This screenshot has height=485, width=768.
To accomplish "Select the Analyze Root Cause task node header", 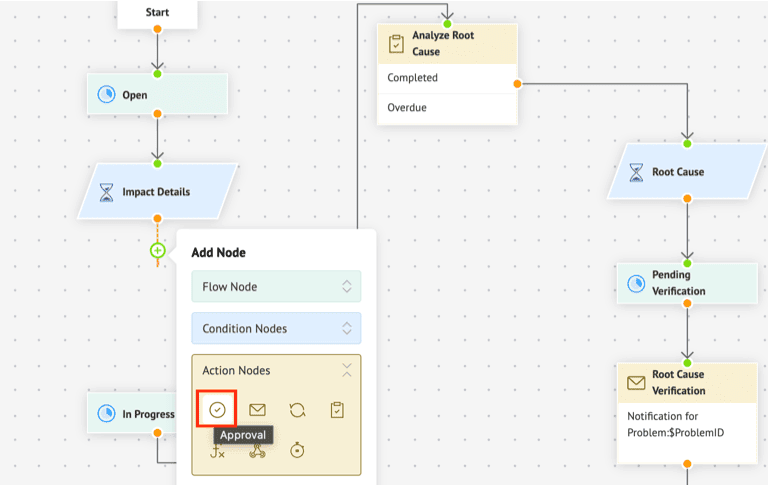I will [447, 44].
